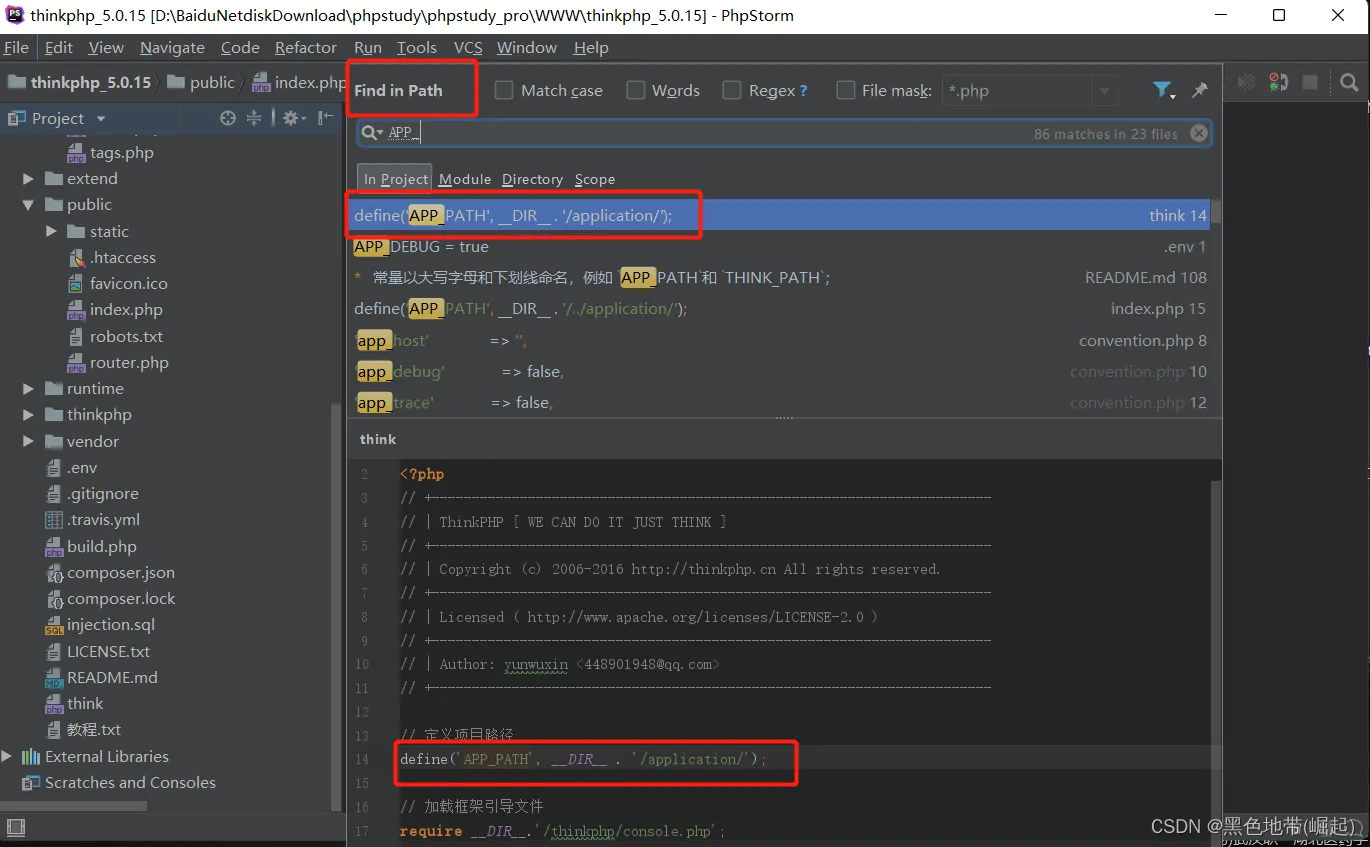1370x847 pixels.
Task: Select the README.md 108 result
Action: pyautogui.click(x=781, y=278)
